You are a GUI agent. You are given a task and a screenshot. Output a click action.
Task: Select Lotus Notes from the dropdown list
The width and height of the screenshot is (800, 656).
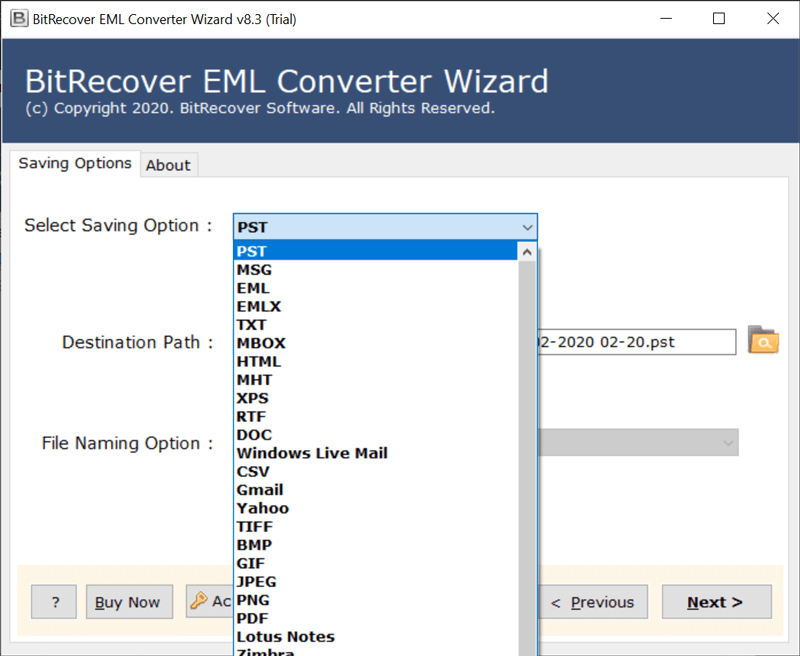(x=286, y=637)
